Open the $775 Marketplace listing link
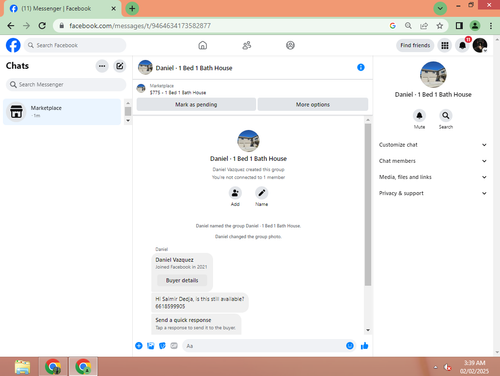The image size is (500, 376). click(178, 93)
